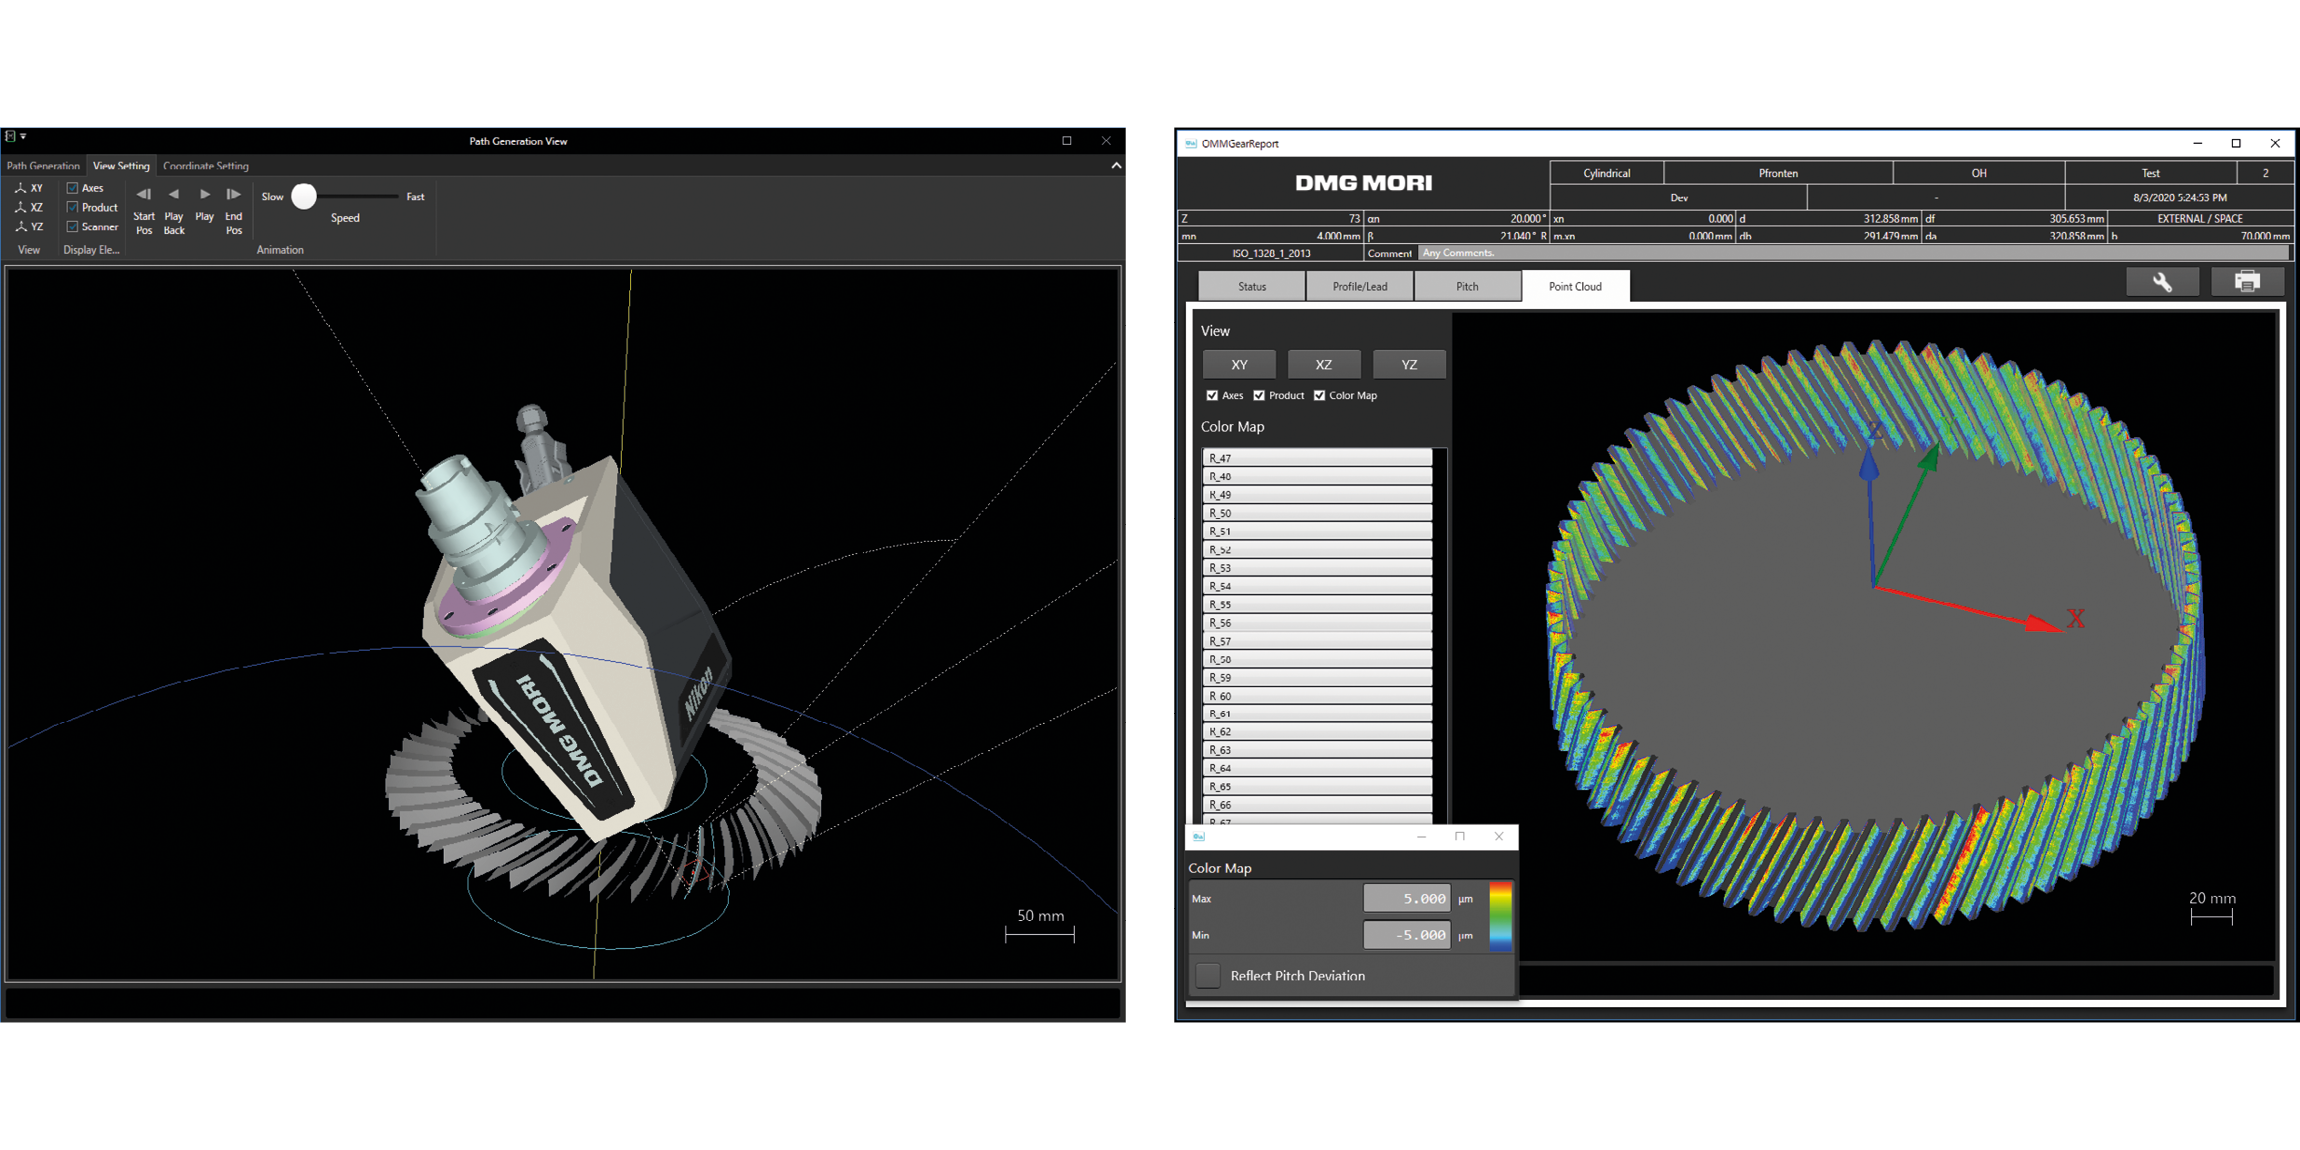Open the Profile/Lead tab
This screenshot has width=2300, height=1150.
(x=1360, y=286)
